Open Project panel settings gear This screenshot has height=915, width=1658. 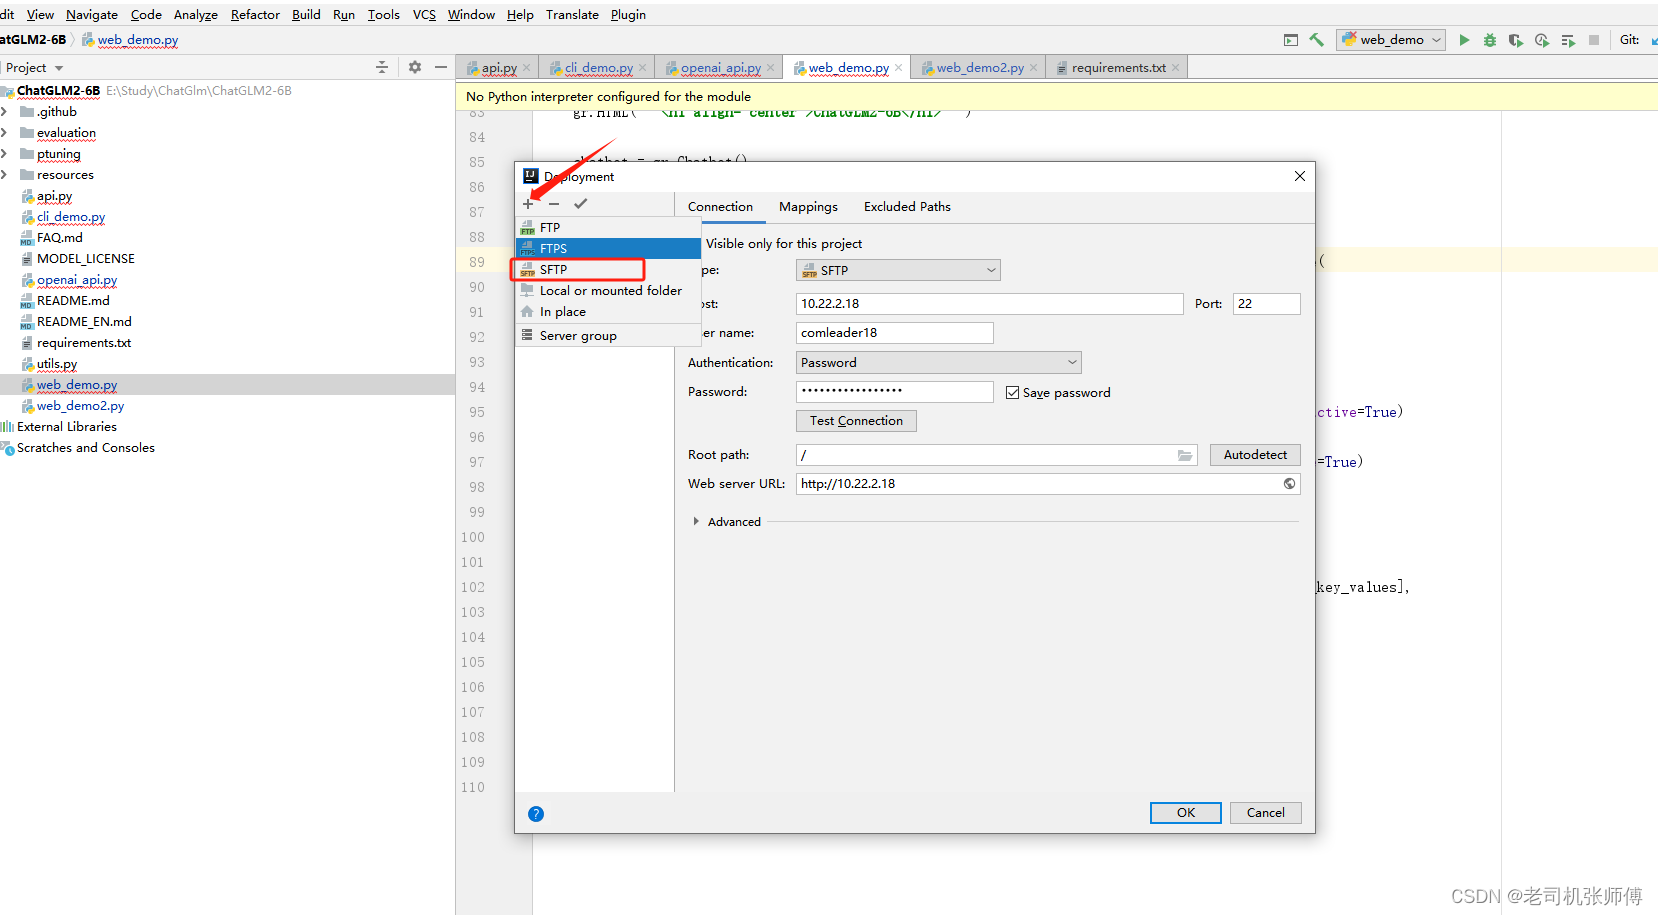[415, 67]
